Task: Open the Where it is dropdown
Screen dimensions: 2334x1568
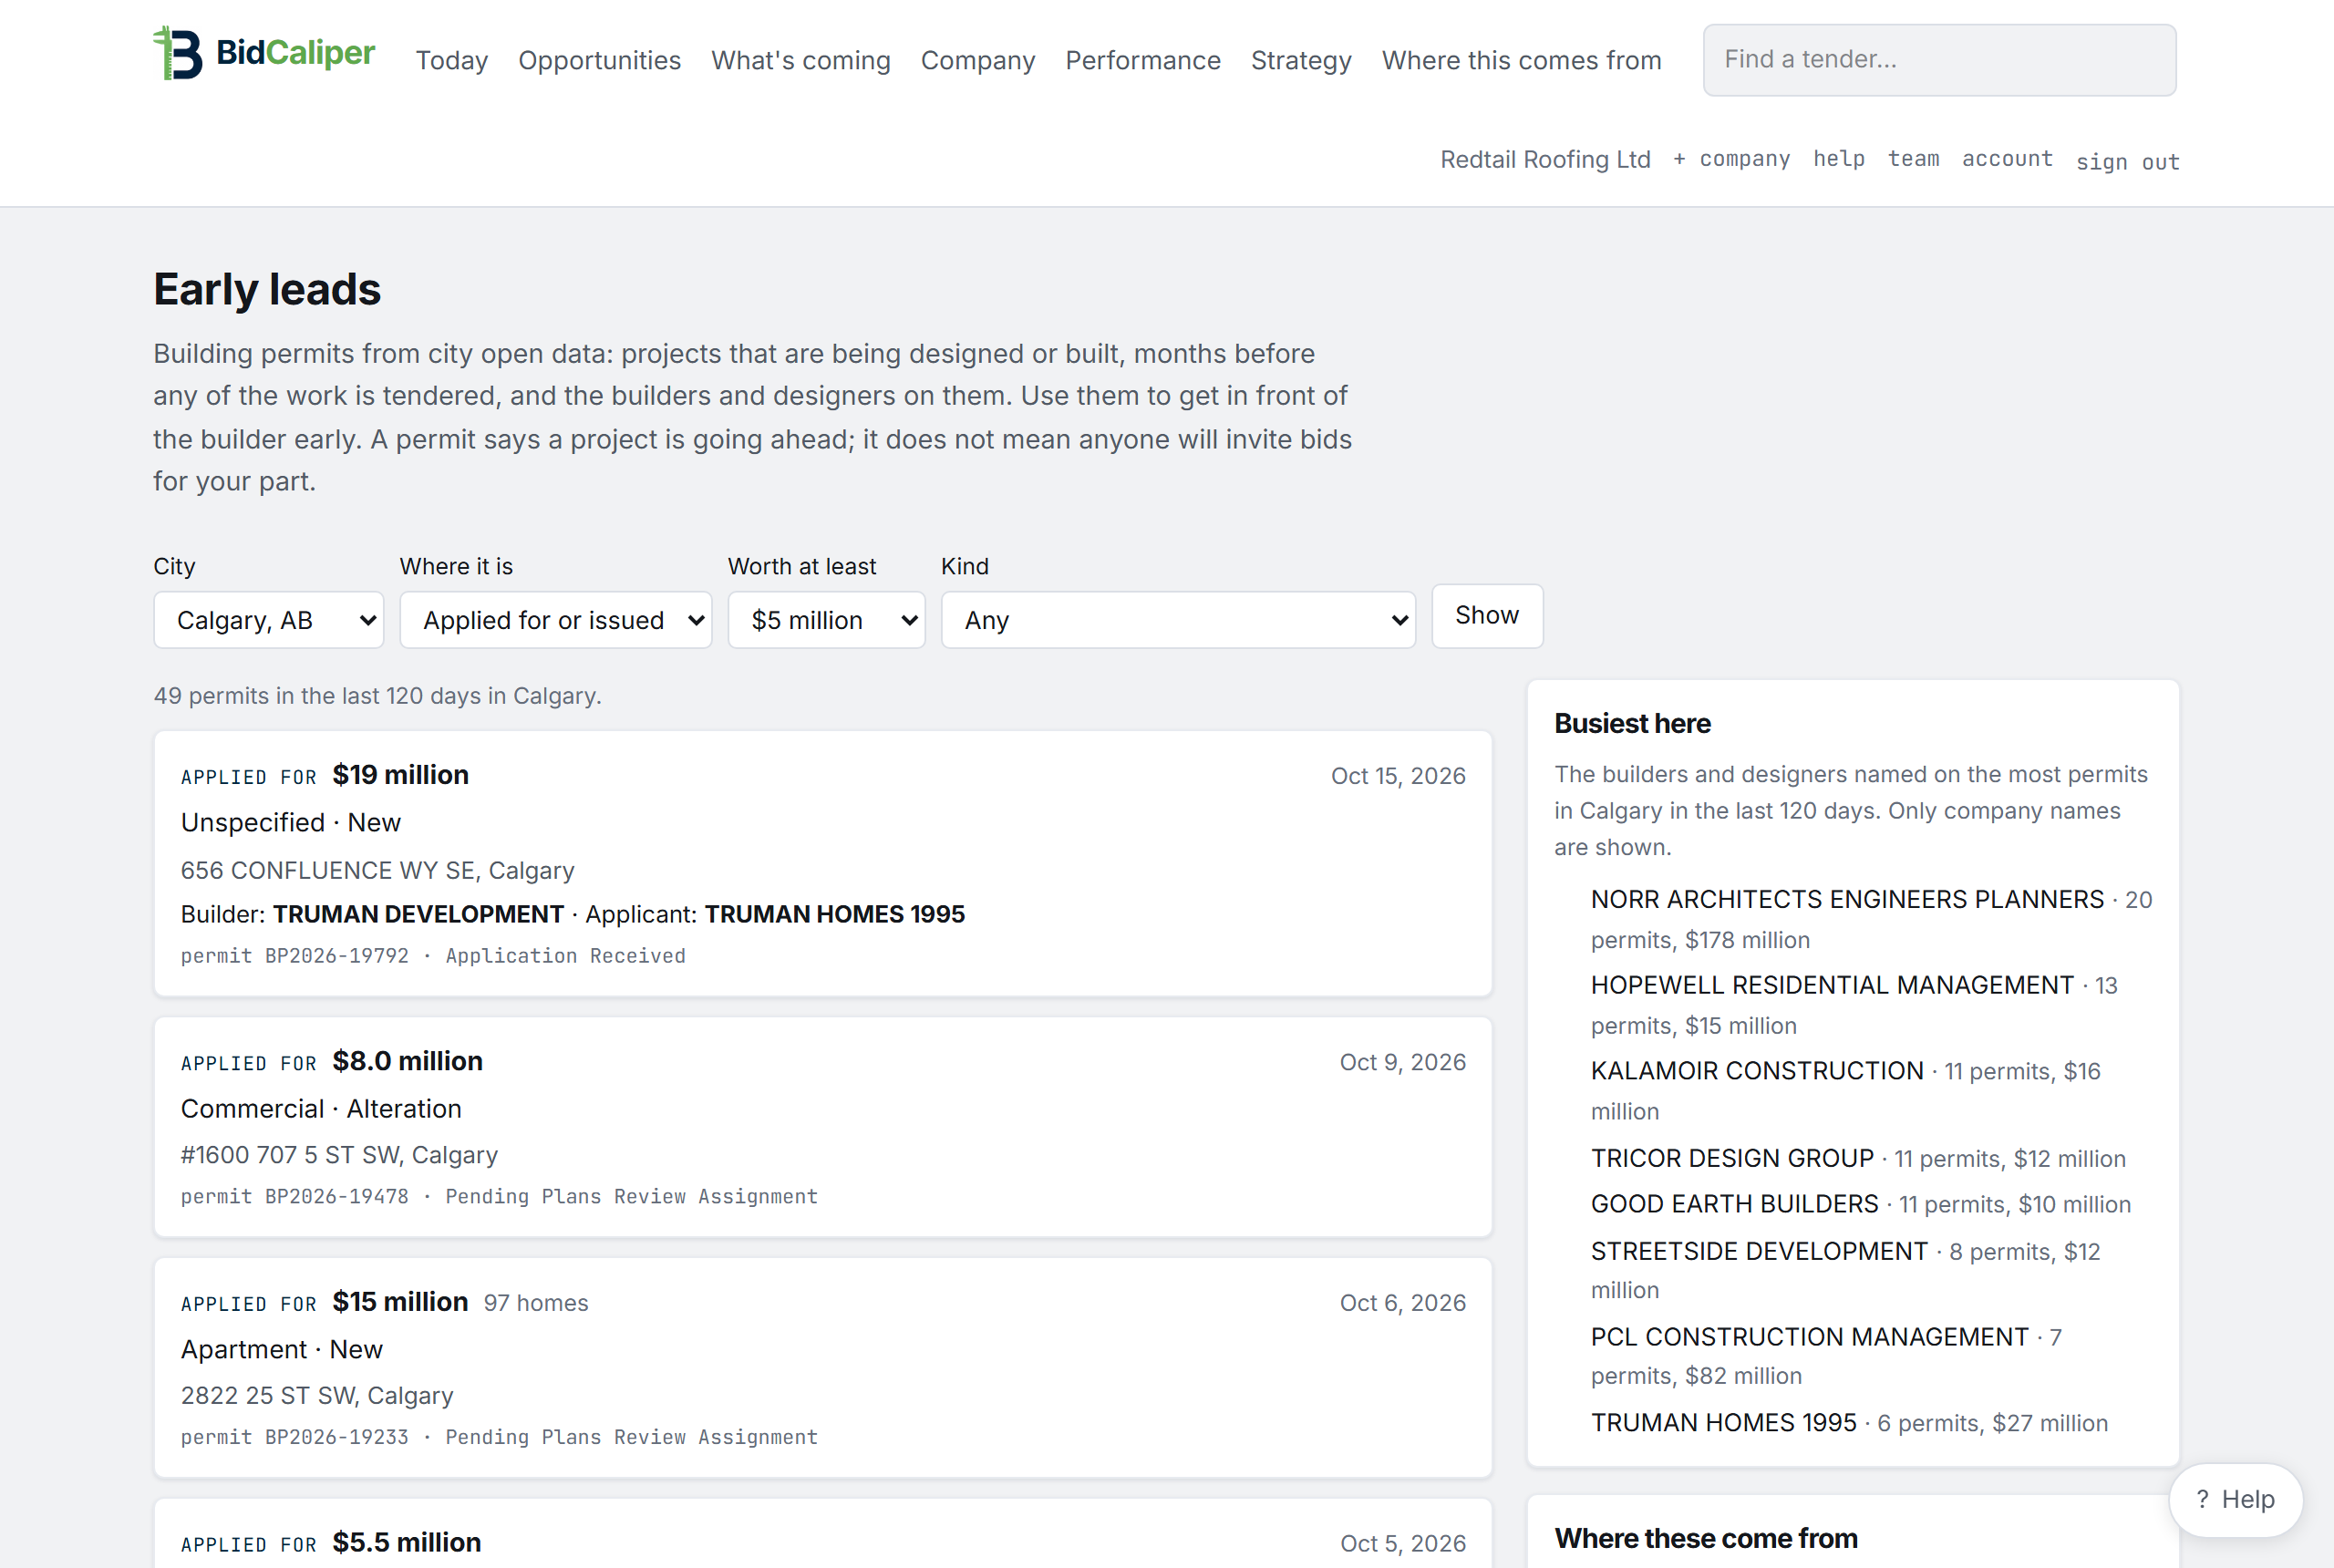Action: [555, 620]
